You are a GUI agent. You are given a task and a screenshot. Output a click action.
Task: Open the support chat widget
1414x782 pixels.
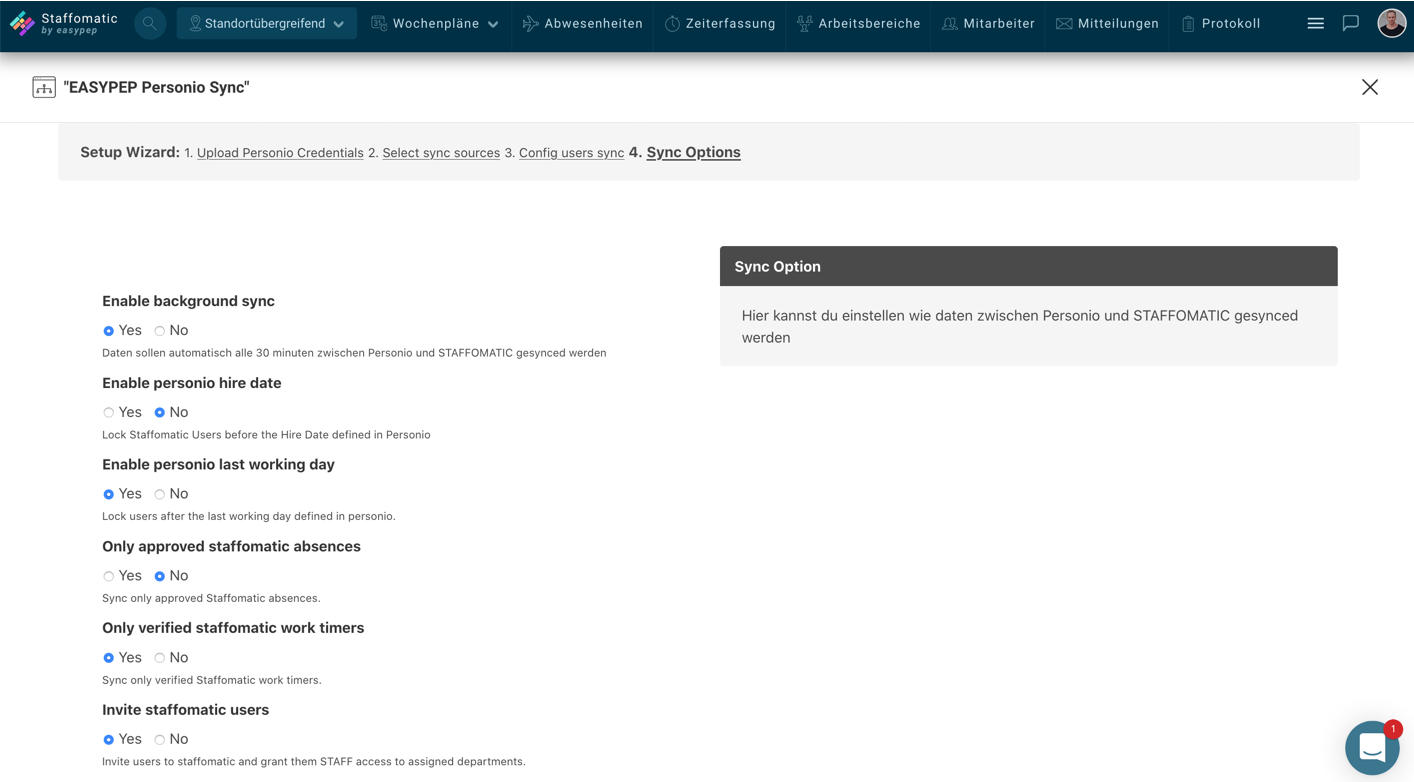1372,747
